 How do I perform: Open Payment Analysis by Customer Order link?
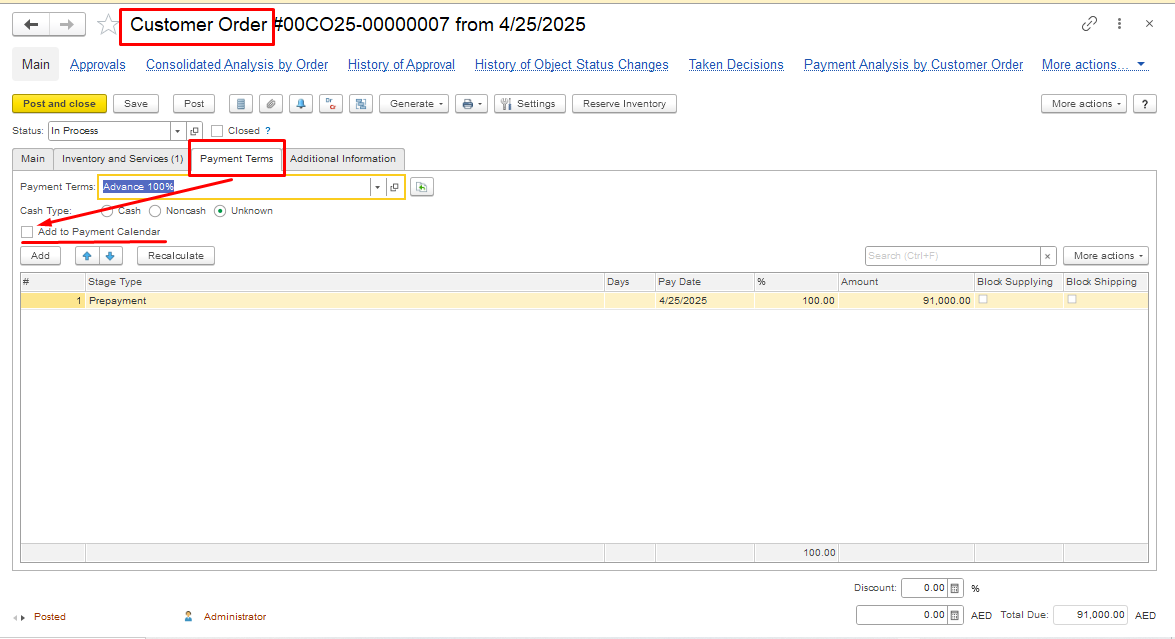(x=913, y=65)
